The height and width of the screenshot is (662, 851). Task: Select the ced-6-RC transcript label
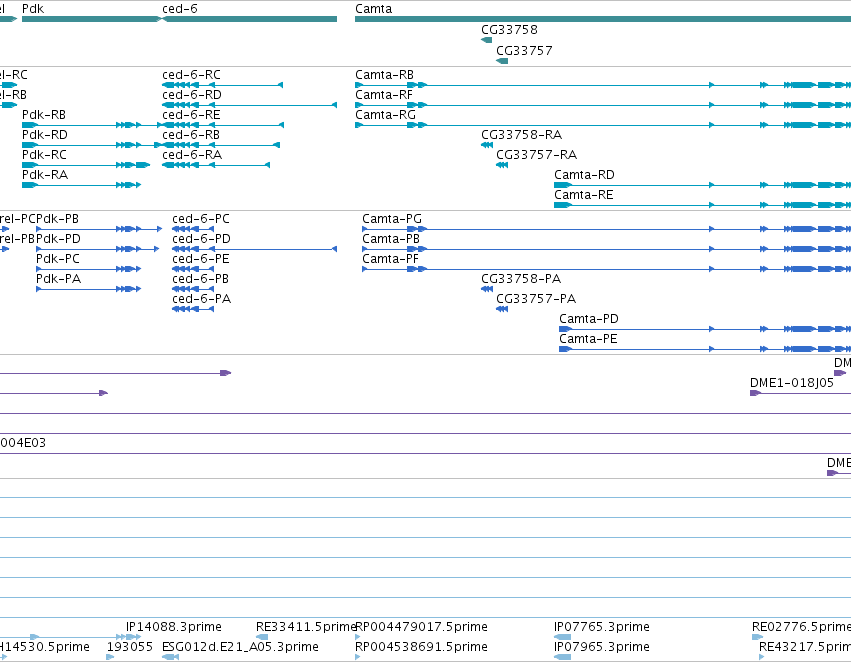(x=191, y=75)
